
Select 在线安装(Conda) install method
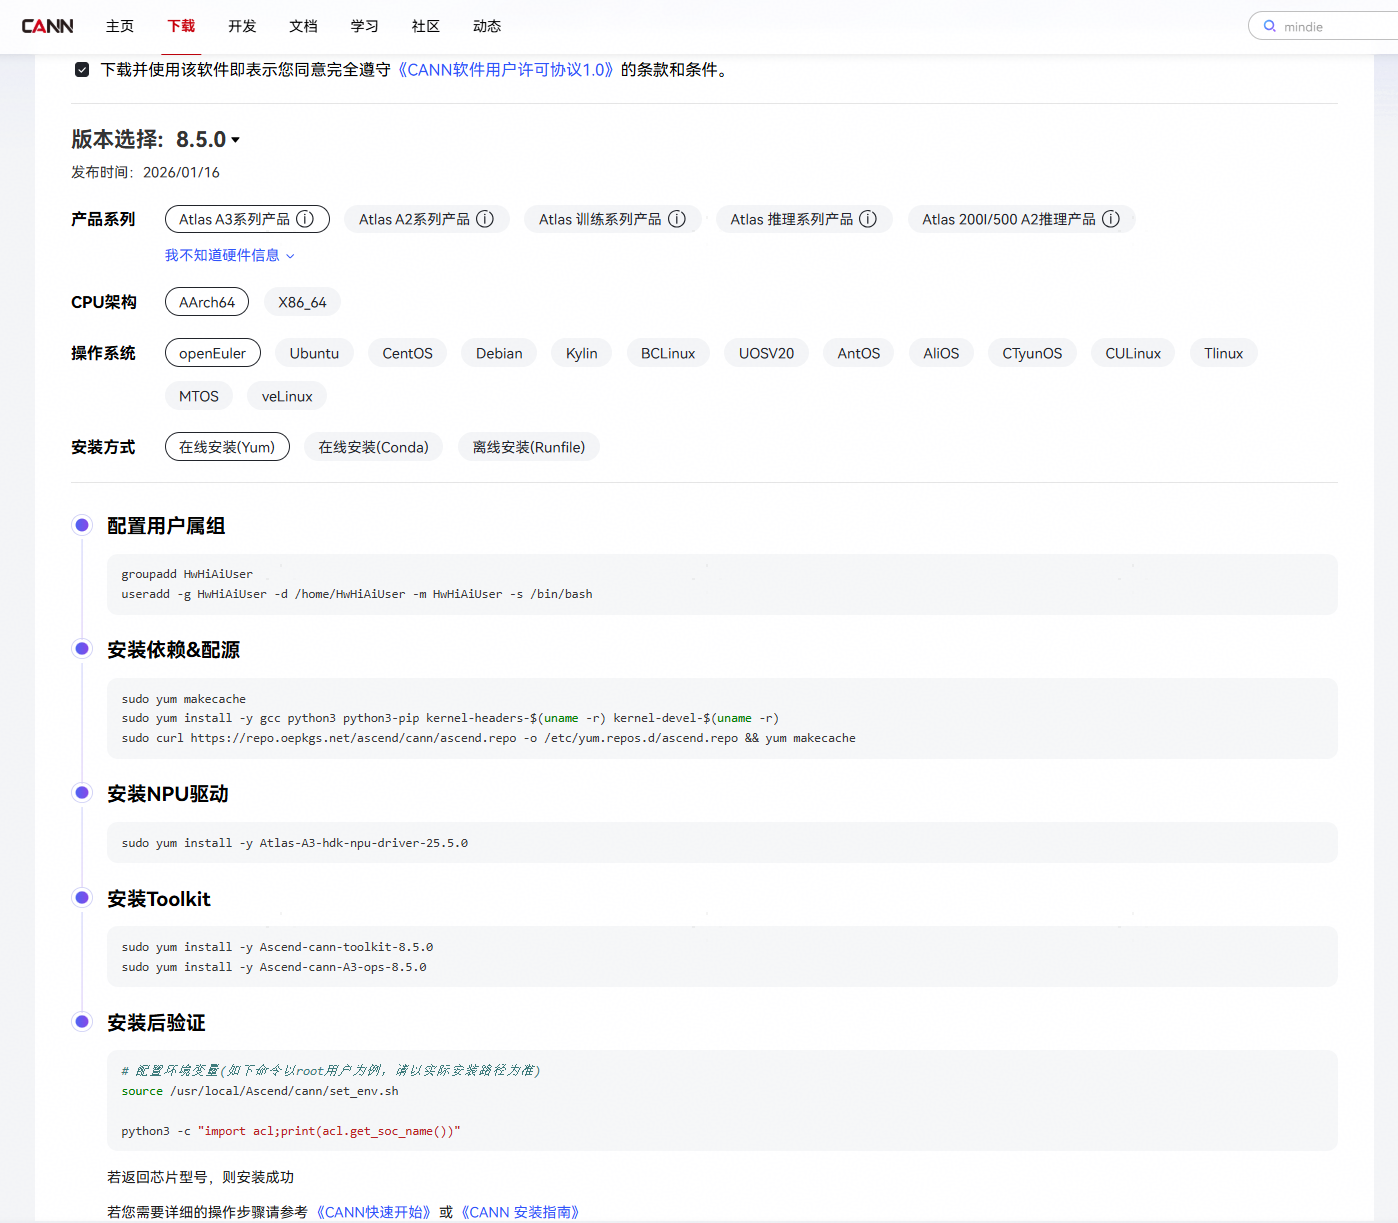373,447
